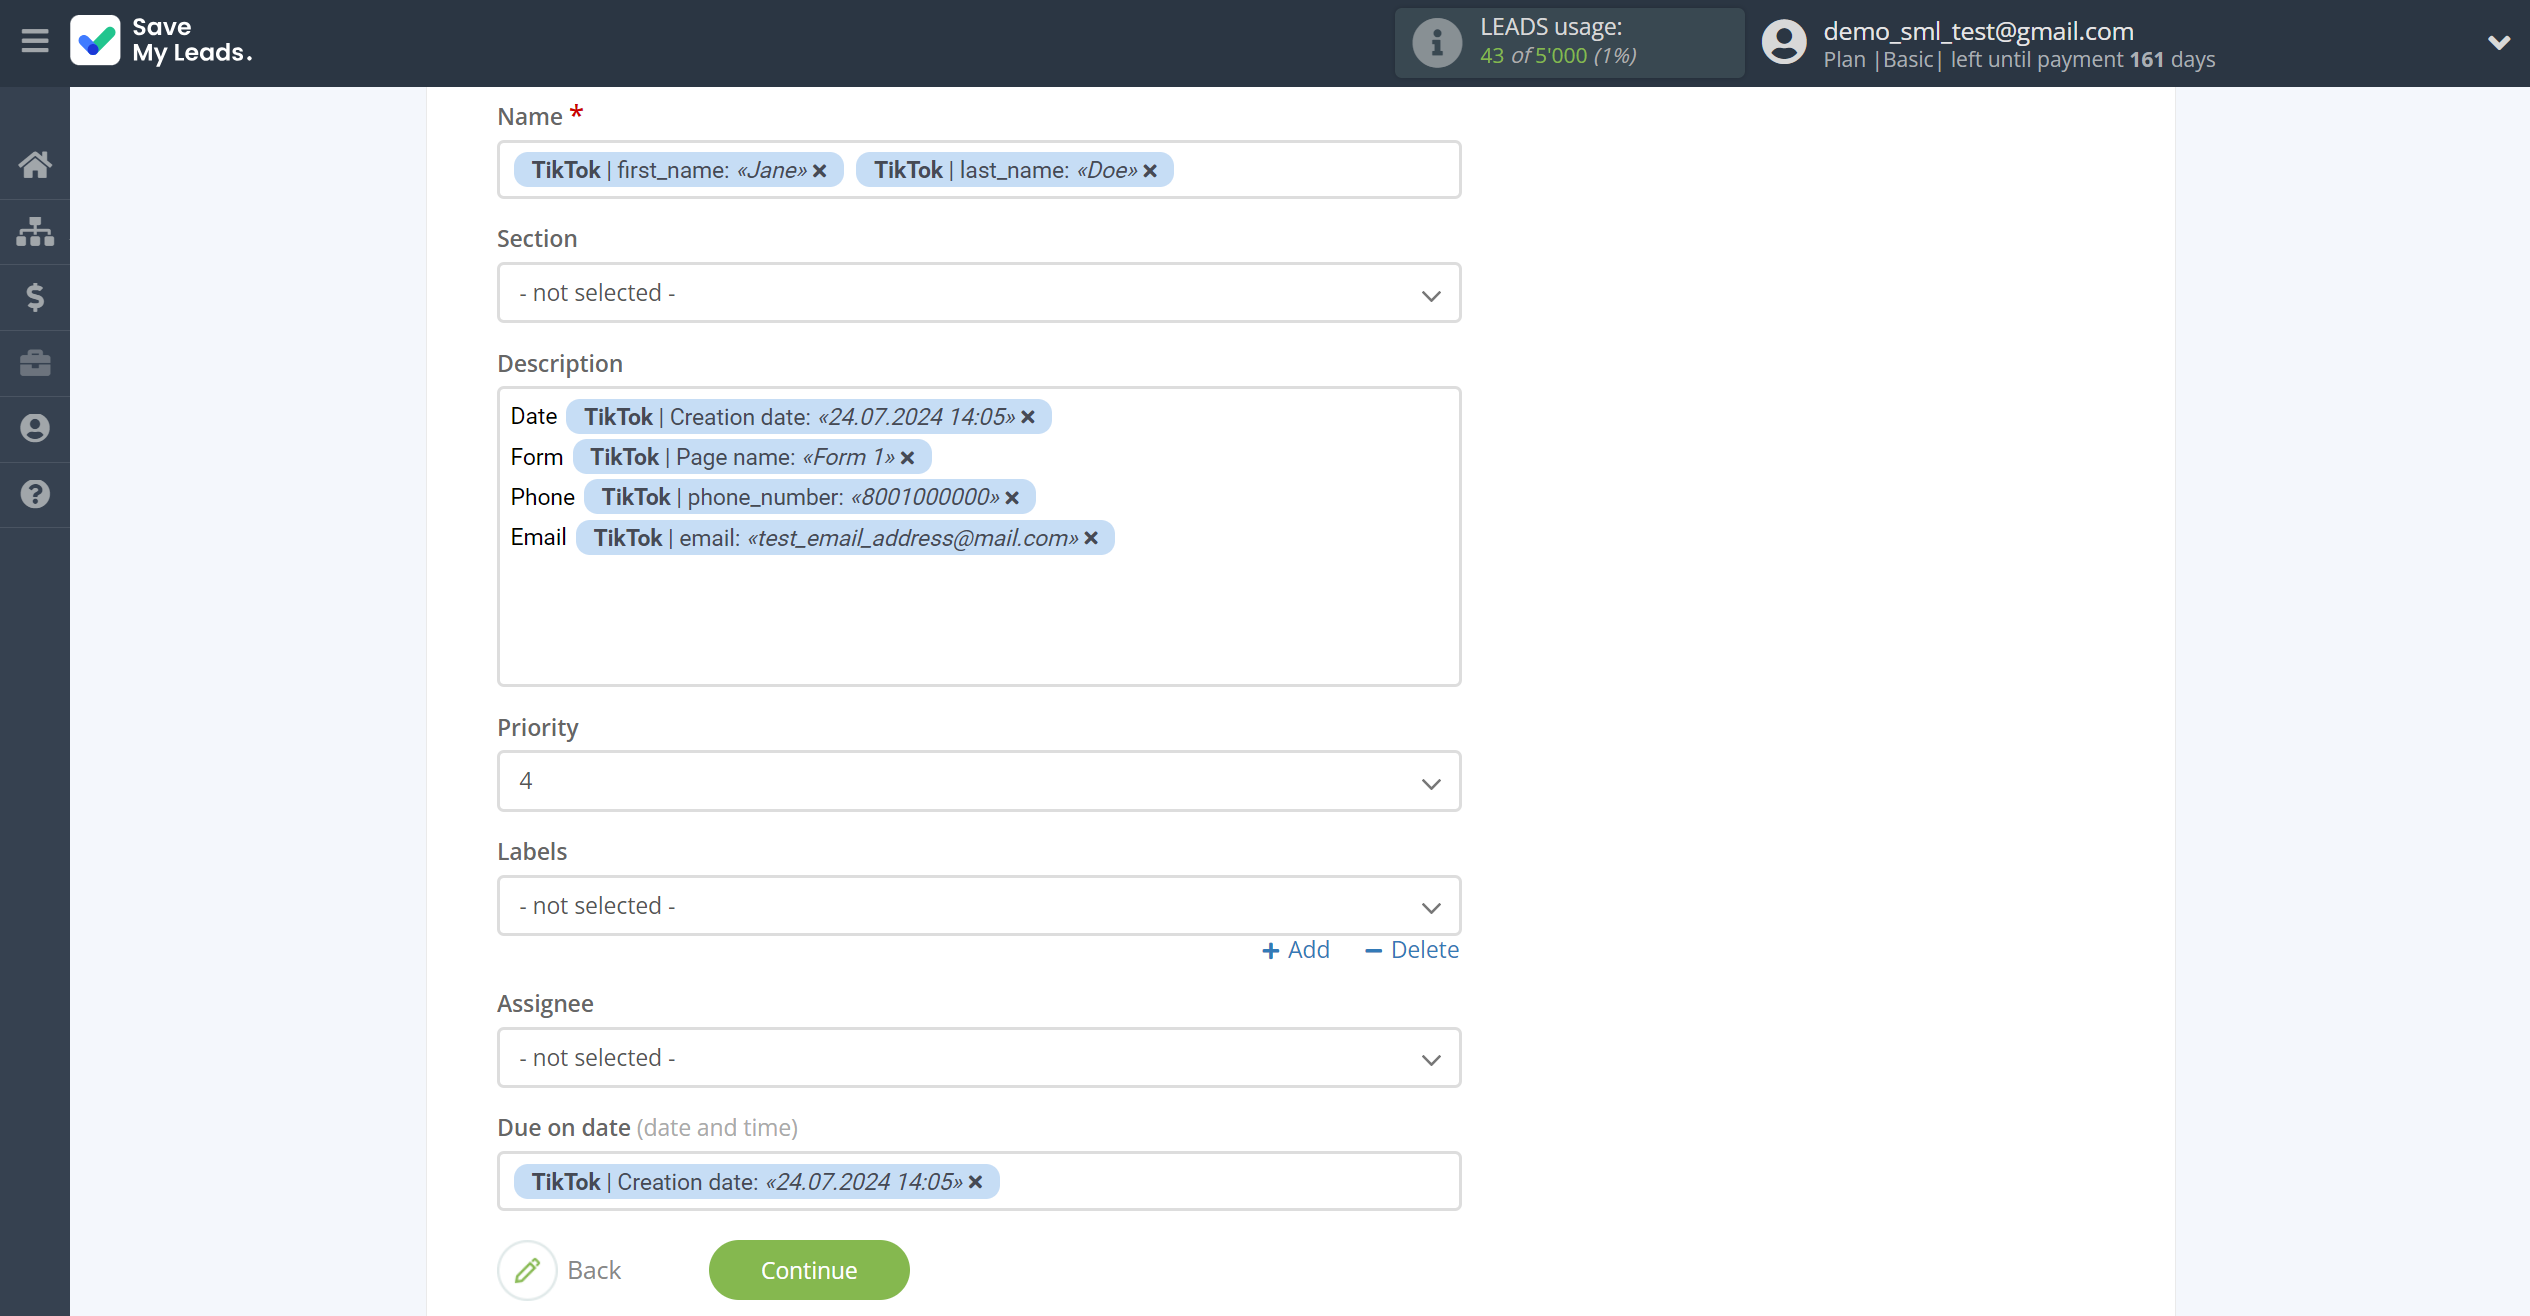Click the Plan Basic payment days text
Image resolution: width=2530 pixels, height=1316 pixels.
(2019, 60)
